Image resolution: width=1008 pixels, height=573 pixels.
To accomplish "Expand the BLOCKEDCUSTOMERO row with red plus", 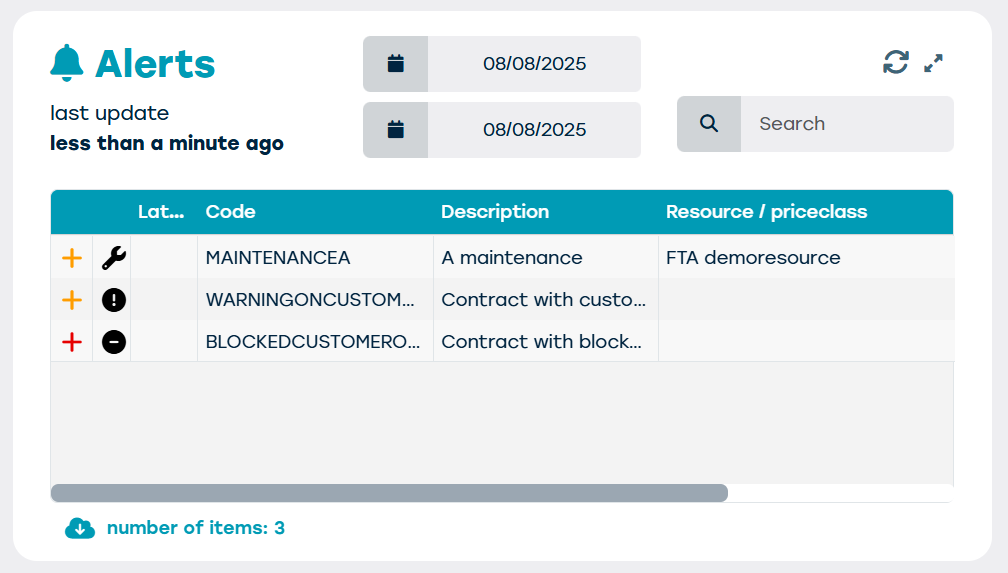I will pyautogui.click(x=72, y=342).
